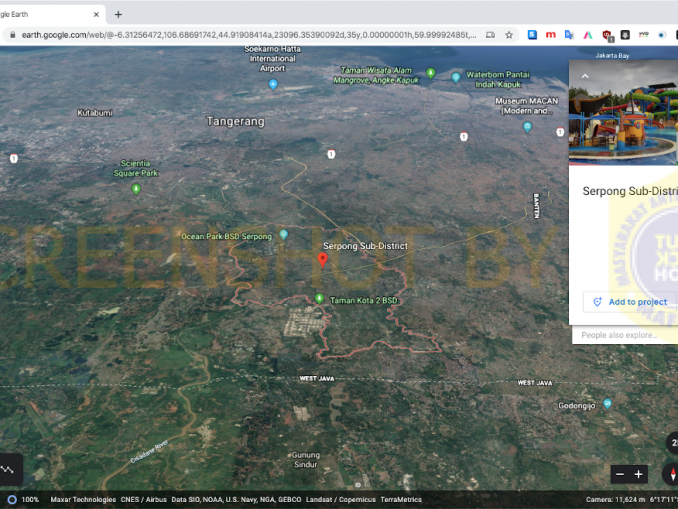Screen dimensions: 678x509
Task: Click the Gunung Sindur map label
Action: 306,460
